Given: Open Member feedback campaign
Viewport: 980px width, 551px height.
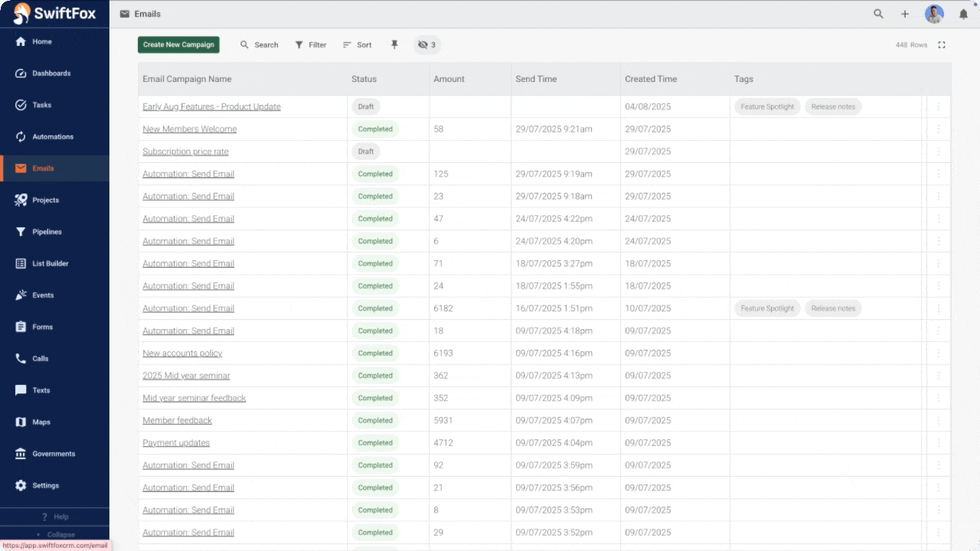Looking at the screenshot, I should click(177, 420).
